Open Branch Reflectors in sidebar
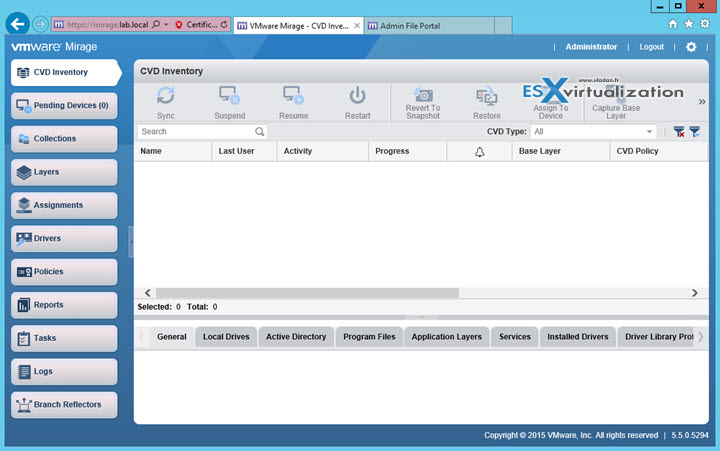720x451 pixels. coord(64,405)
